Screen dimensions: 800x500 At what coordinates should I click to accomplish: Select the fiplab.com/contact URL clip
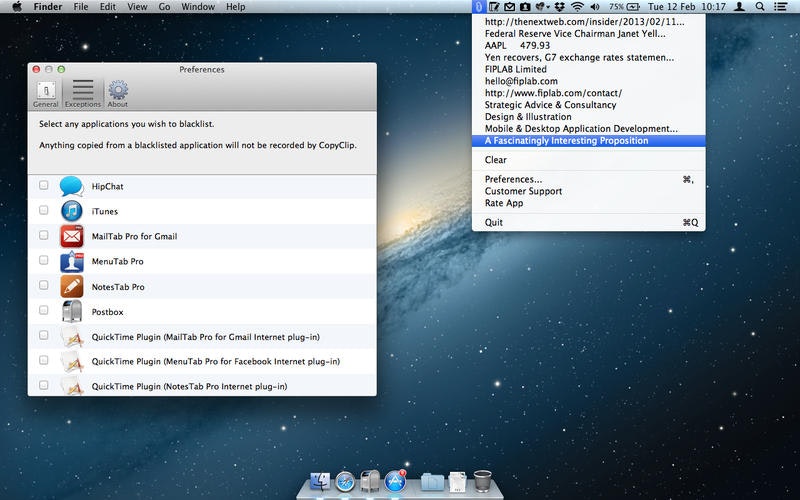coord(589,93)
